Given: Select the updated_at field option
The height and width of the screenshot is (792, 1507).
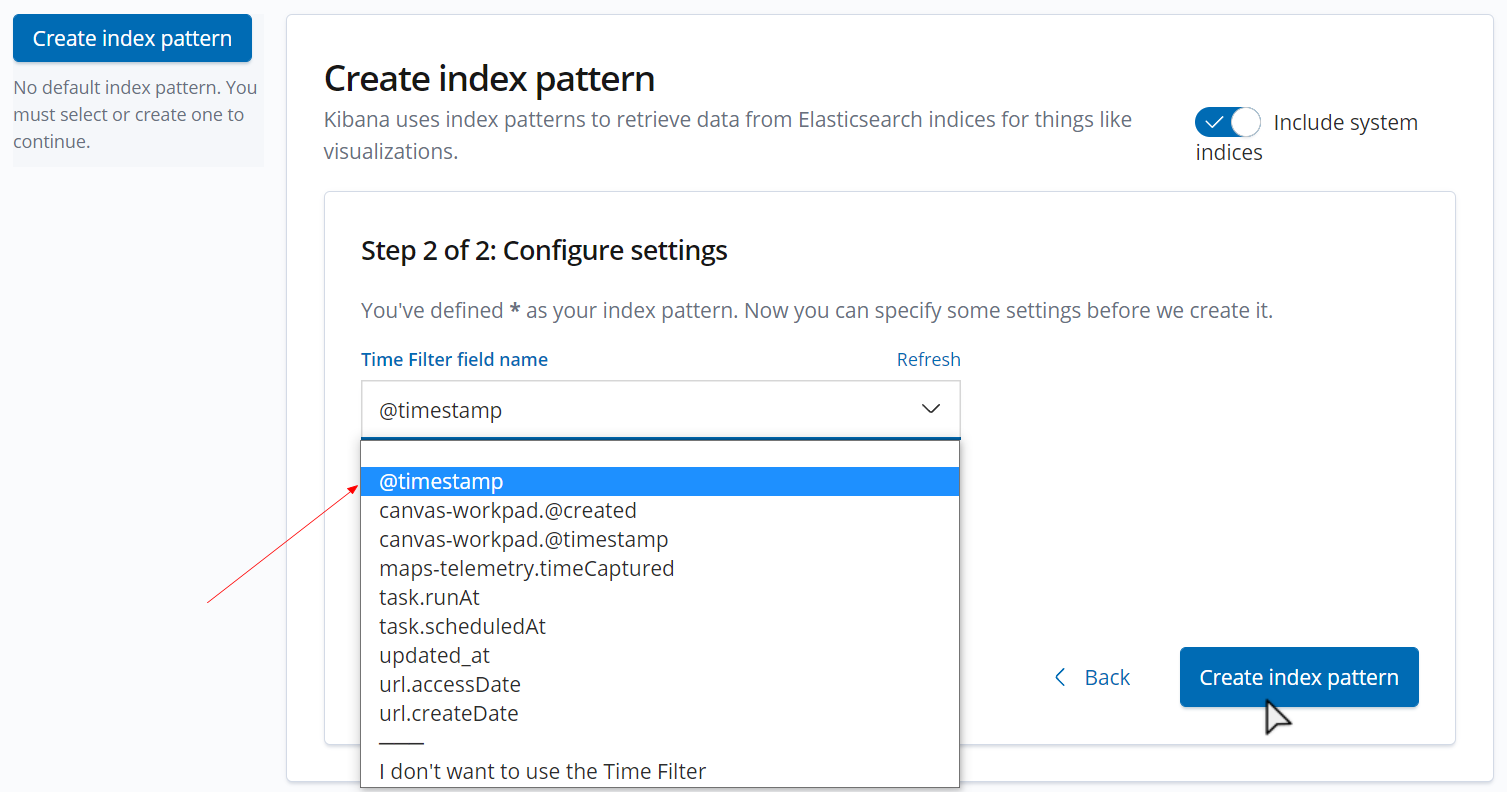Looking at the screenshot, I should pyautogui.click(x=434, y=656).
